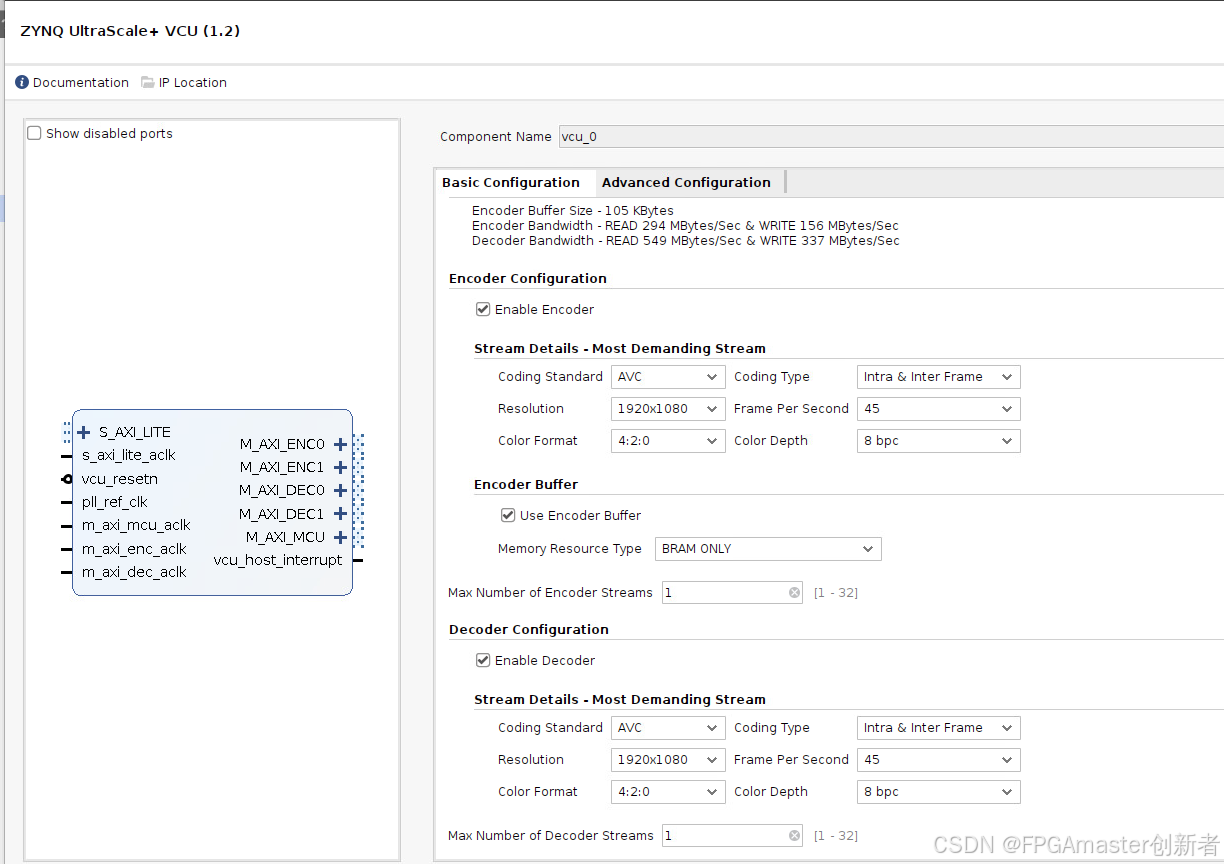Click the Decoder Configuration section heading
The image size is (1224, 864).
pos(529,630)
